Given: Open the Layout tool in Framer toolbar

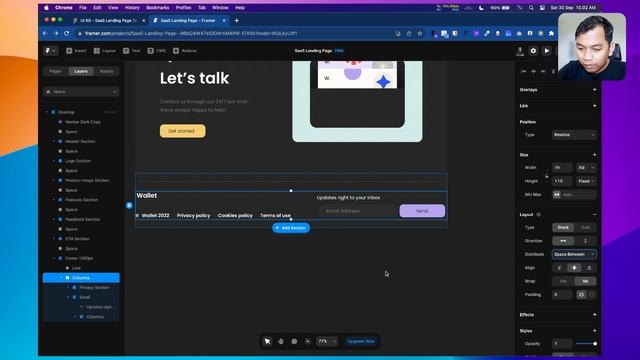Looking at the screenshot, I should pos(105,51).
